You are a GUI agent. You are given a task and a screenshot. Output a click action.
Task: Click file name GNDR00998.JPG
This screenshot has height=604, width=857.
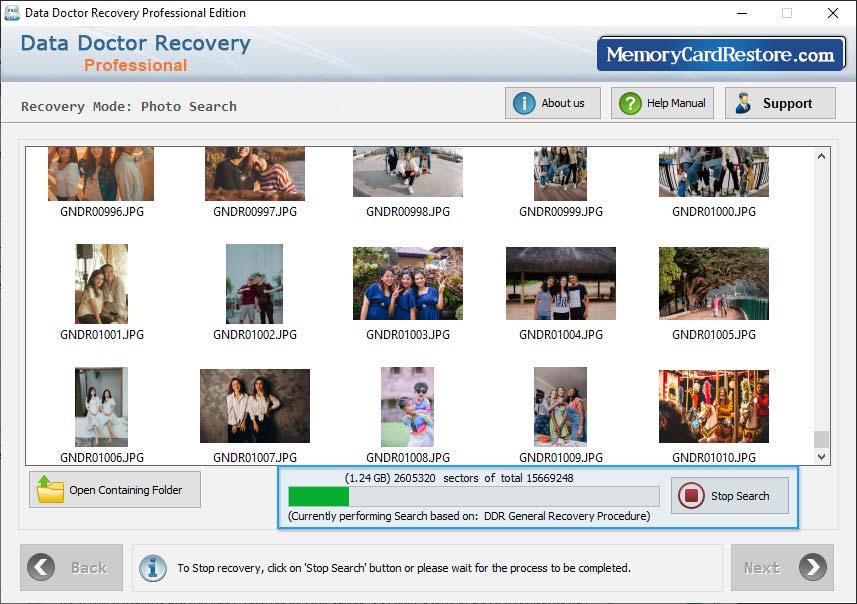click(408, 212)
